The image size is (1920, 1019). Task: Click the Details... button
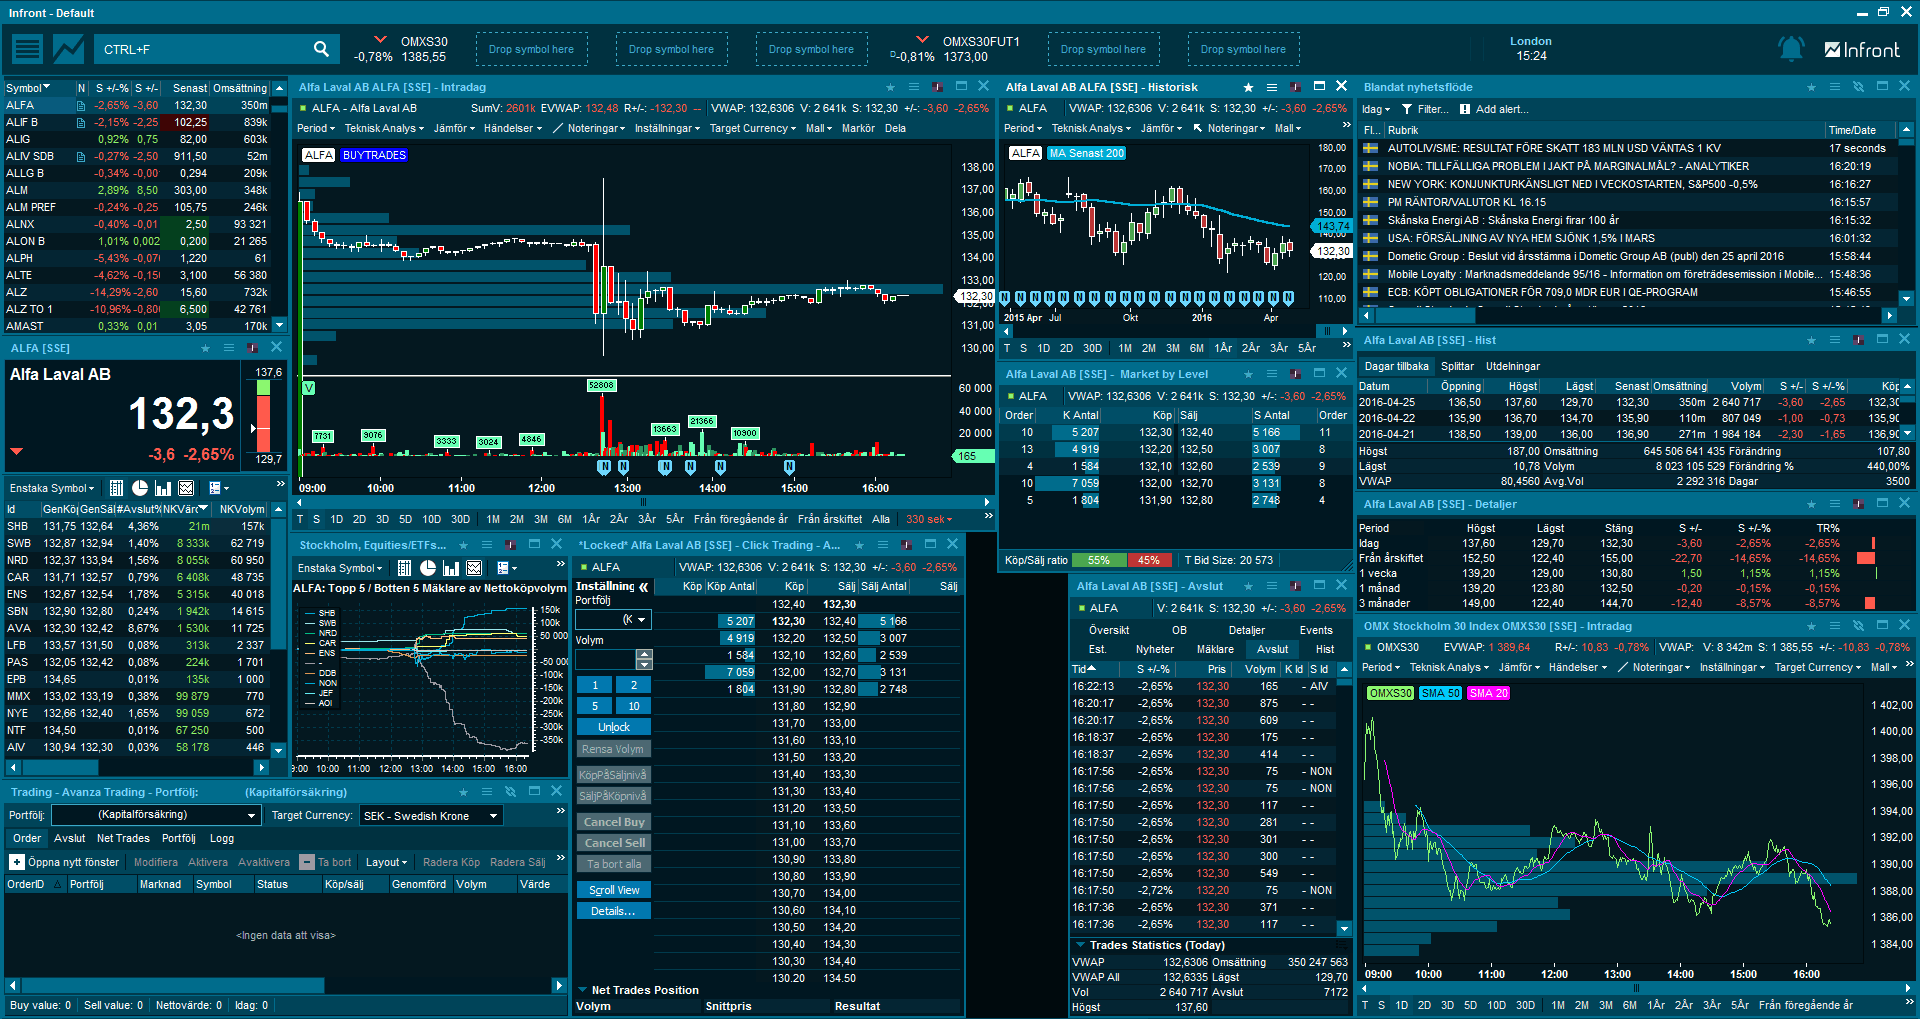click(614, 911)
